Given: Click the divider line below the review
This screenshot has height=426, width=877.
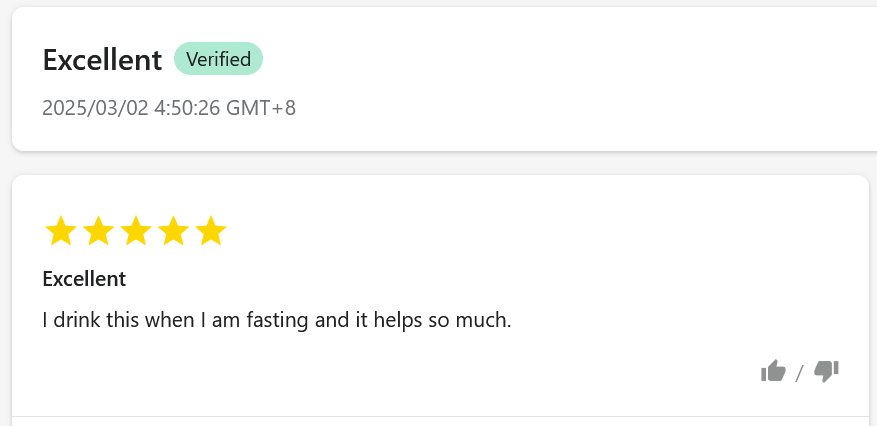Looking at the screenshot, I should tap(440, 416).
